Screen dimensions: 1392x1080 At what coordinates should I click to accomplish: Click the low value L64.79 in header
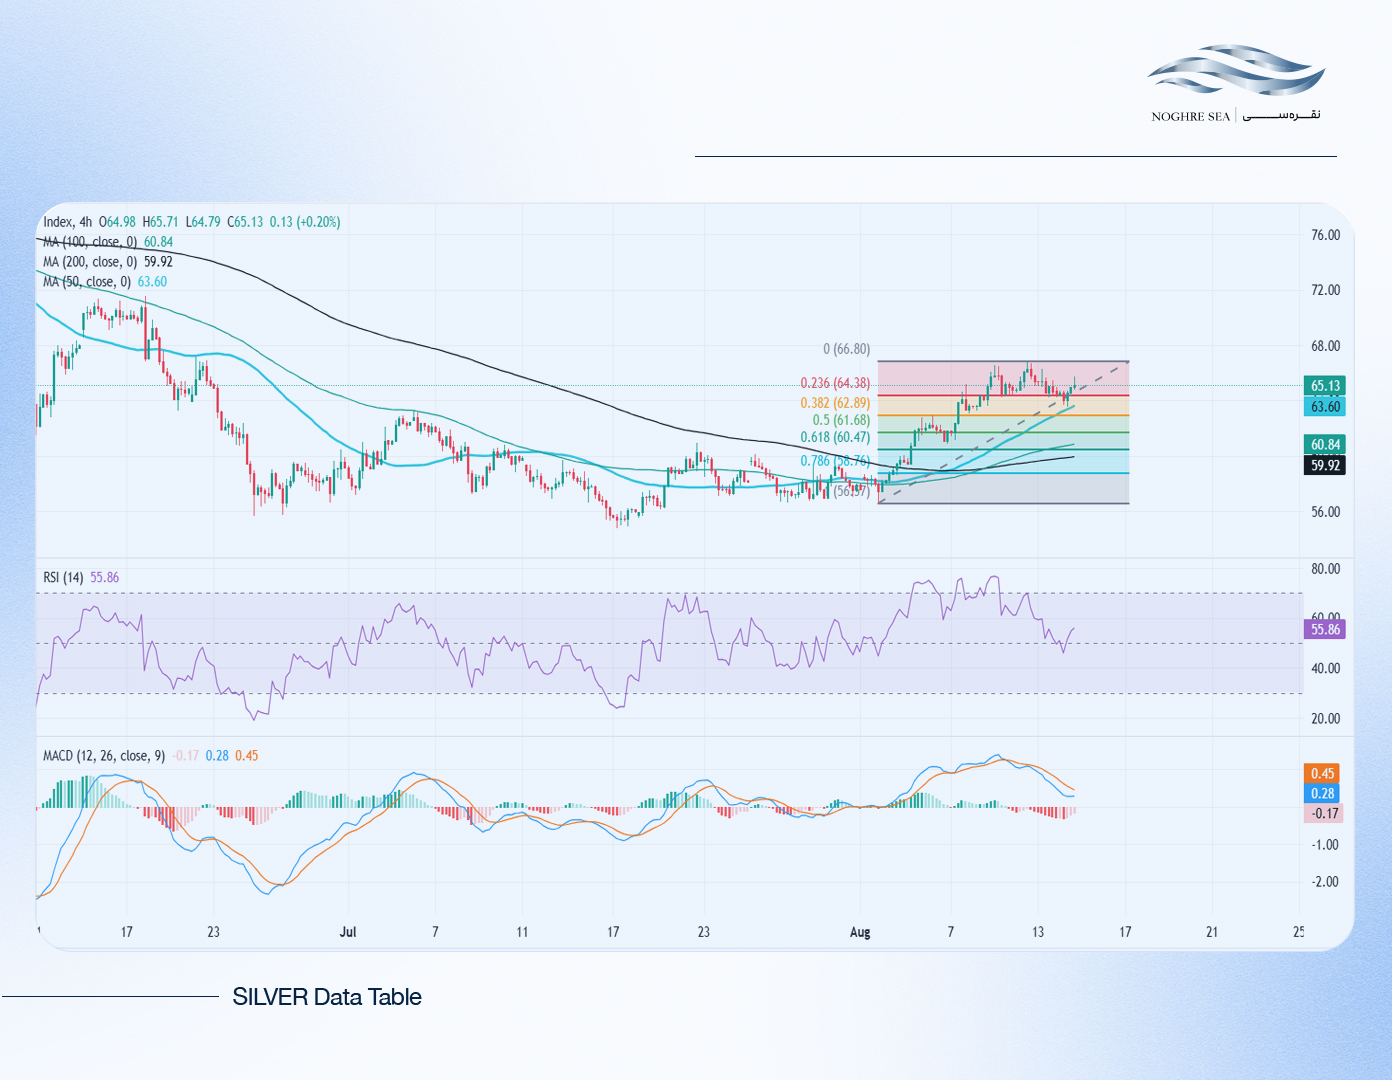[203, 222]
